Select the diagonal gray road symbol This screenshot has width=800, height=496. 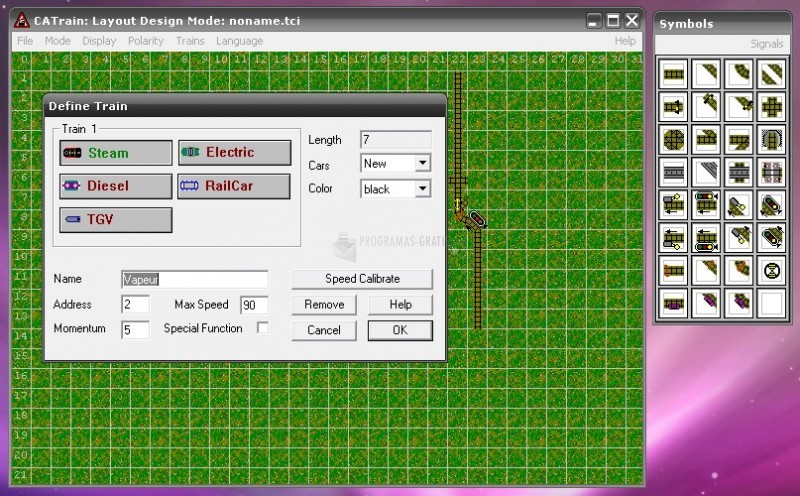pos(706,172)
